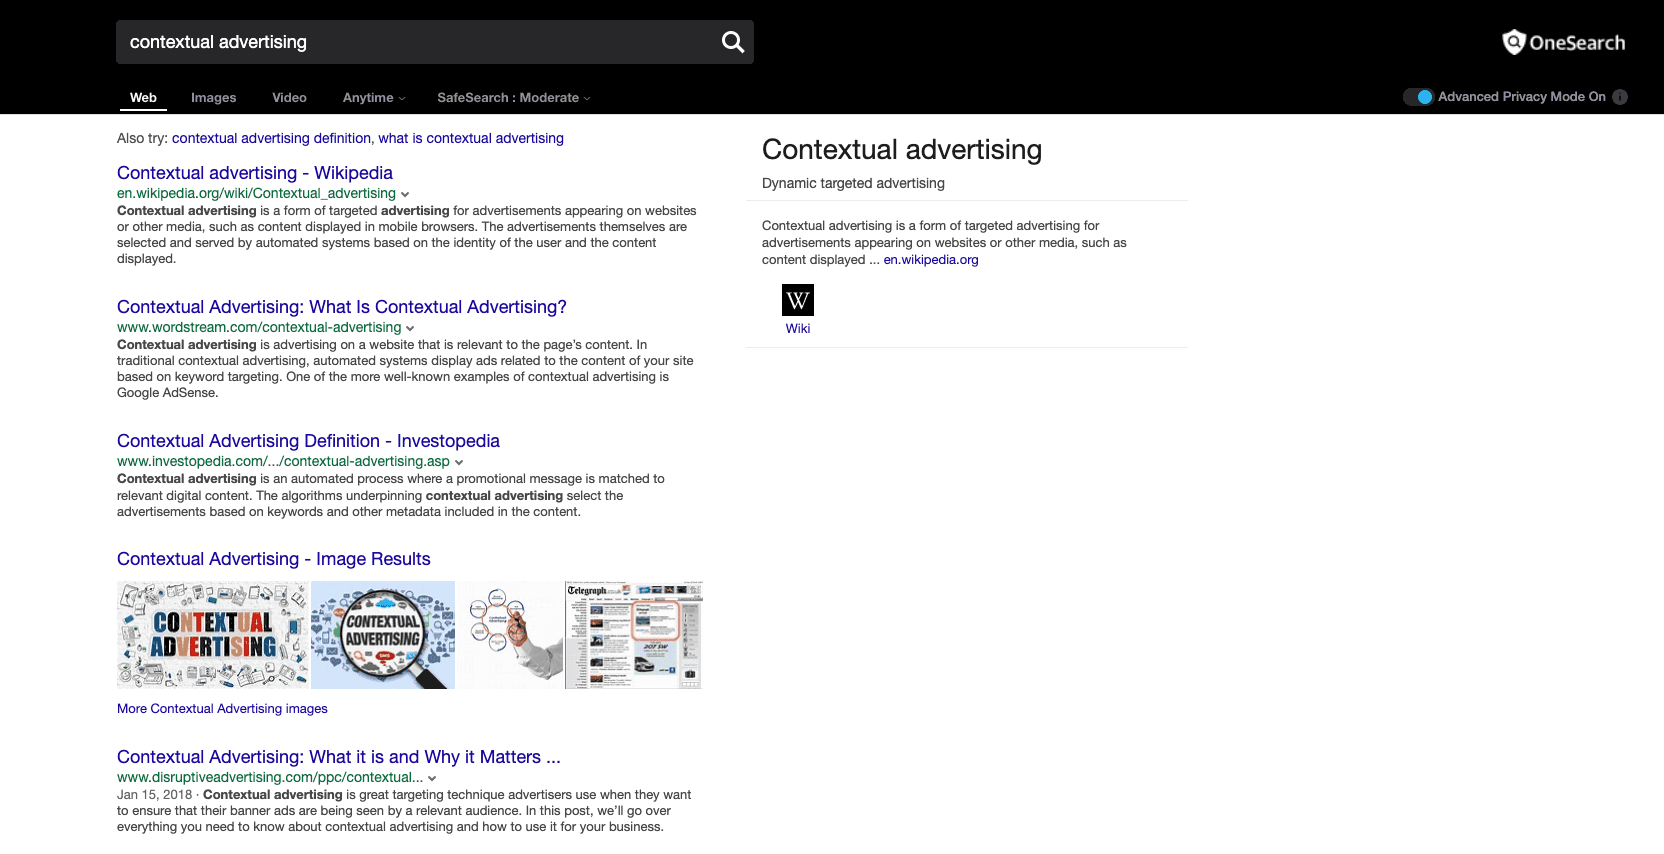This screenshot has height=854, width=1664.
Task: Try 'contextual advertising definition' suggestion
Action: [271, 138]
